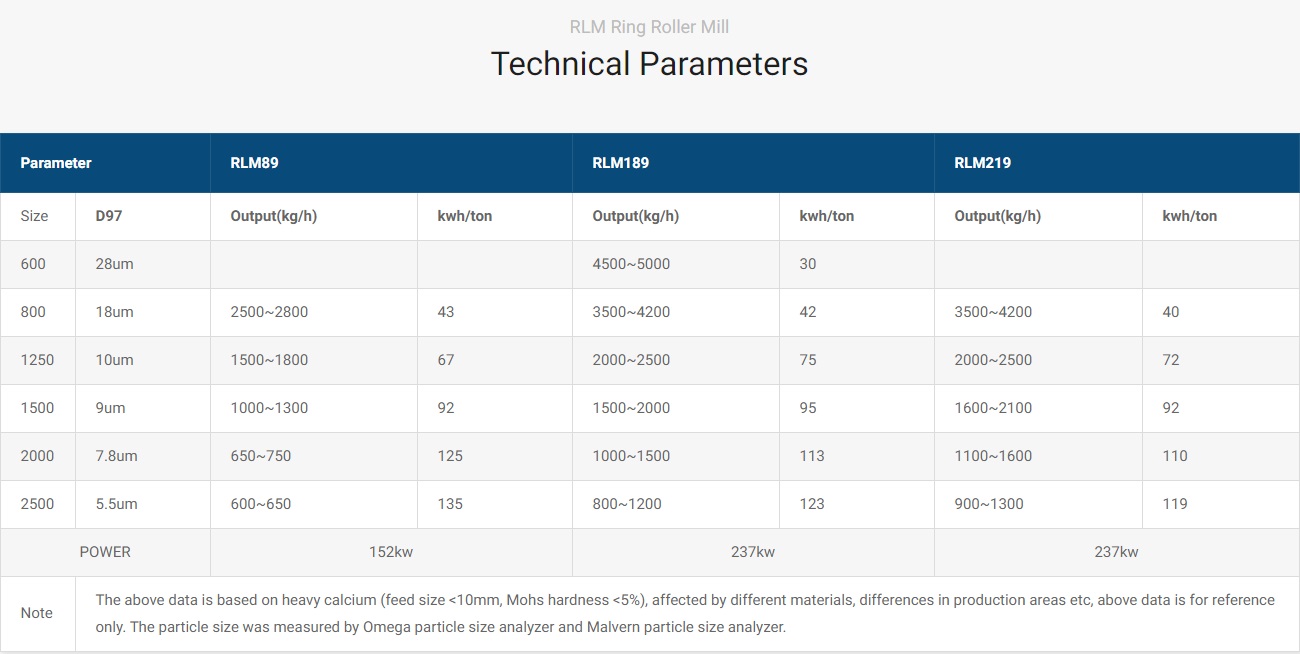Click the Size subheader cell
Screen dimensions: 1300x654
[x=37, y=216]
